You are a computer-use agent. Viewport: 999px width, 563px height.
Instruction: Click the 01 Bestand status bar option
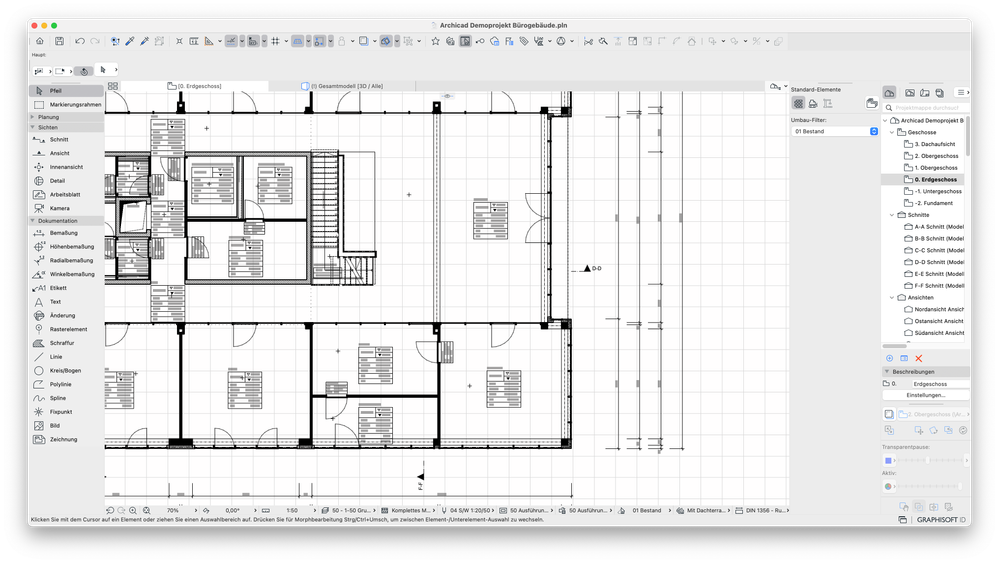647,510
